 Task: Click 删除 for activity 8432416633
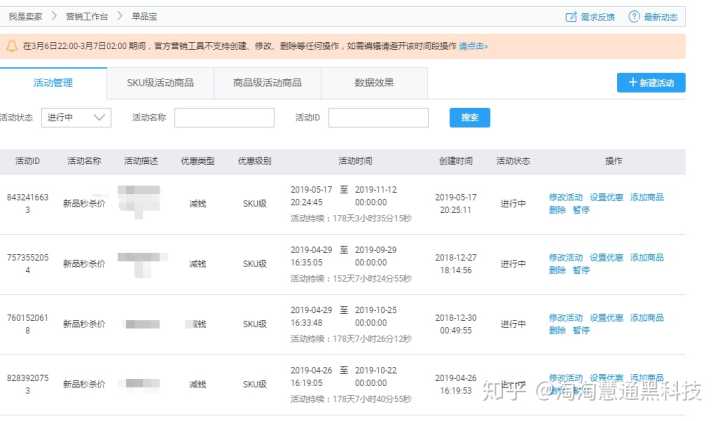(x=557, y=210)
